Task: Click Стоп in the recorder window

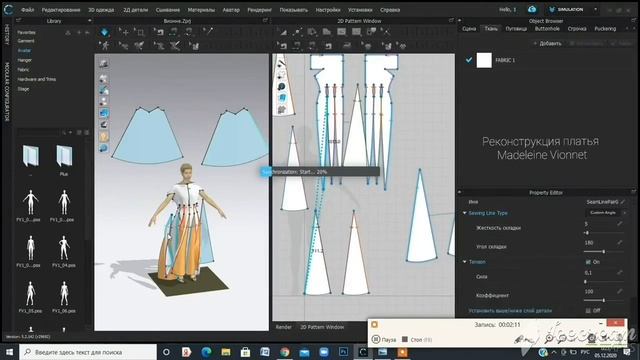Action: (416, 340)
